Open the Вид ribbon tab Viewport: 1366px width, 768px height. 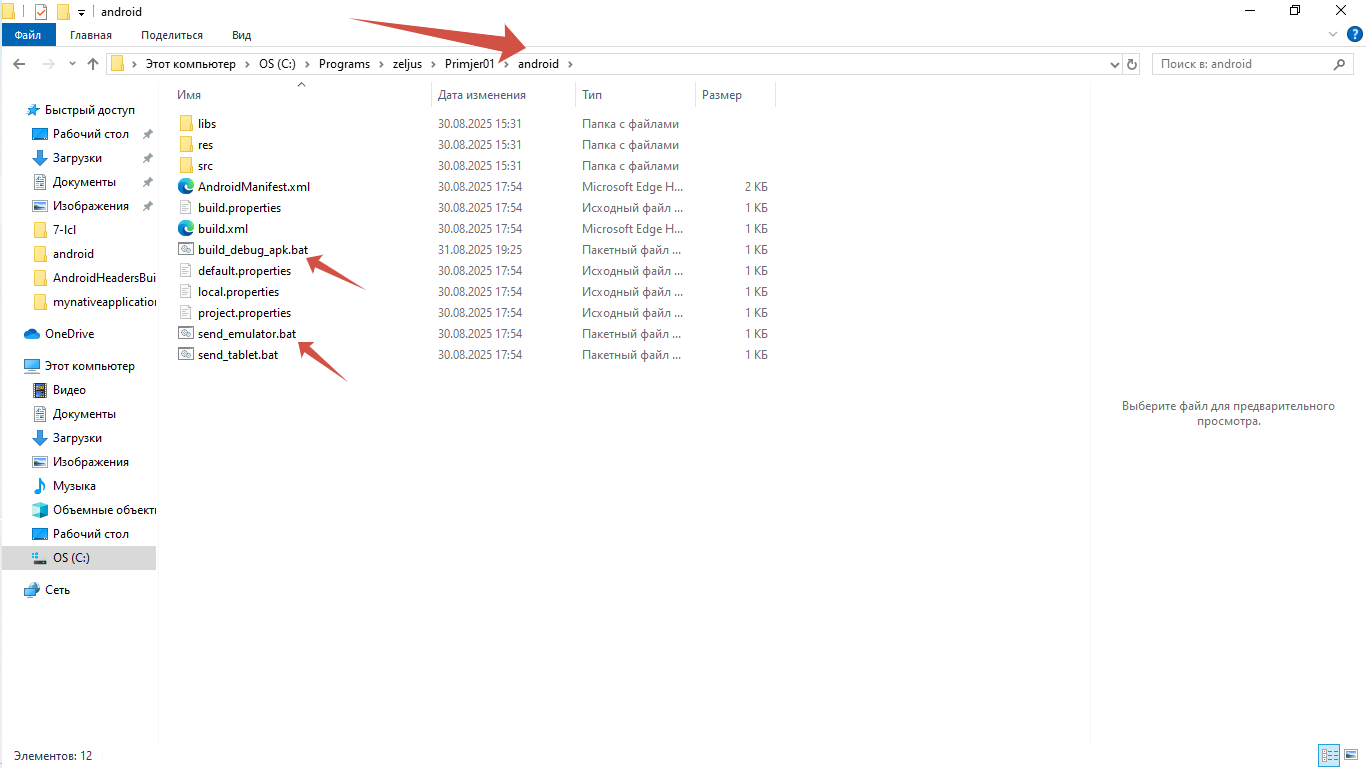point(241,35)
